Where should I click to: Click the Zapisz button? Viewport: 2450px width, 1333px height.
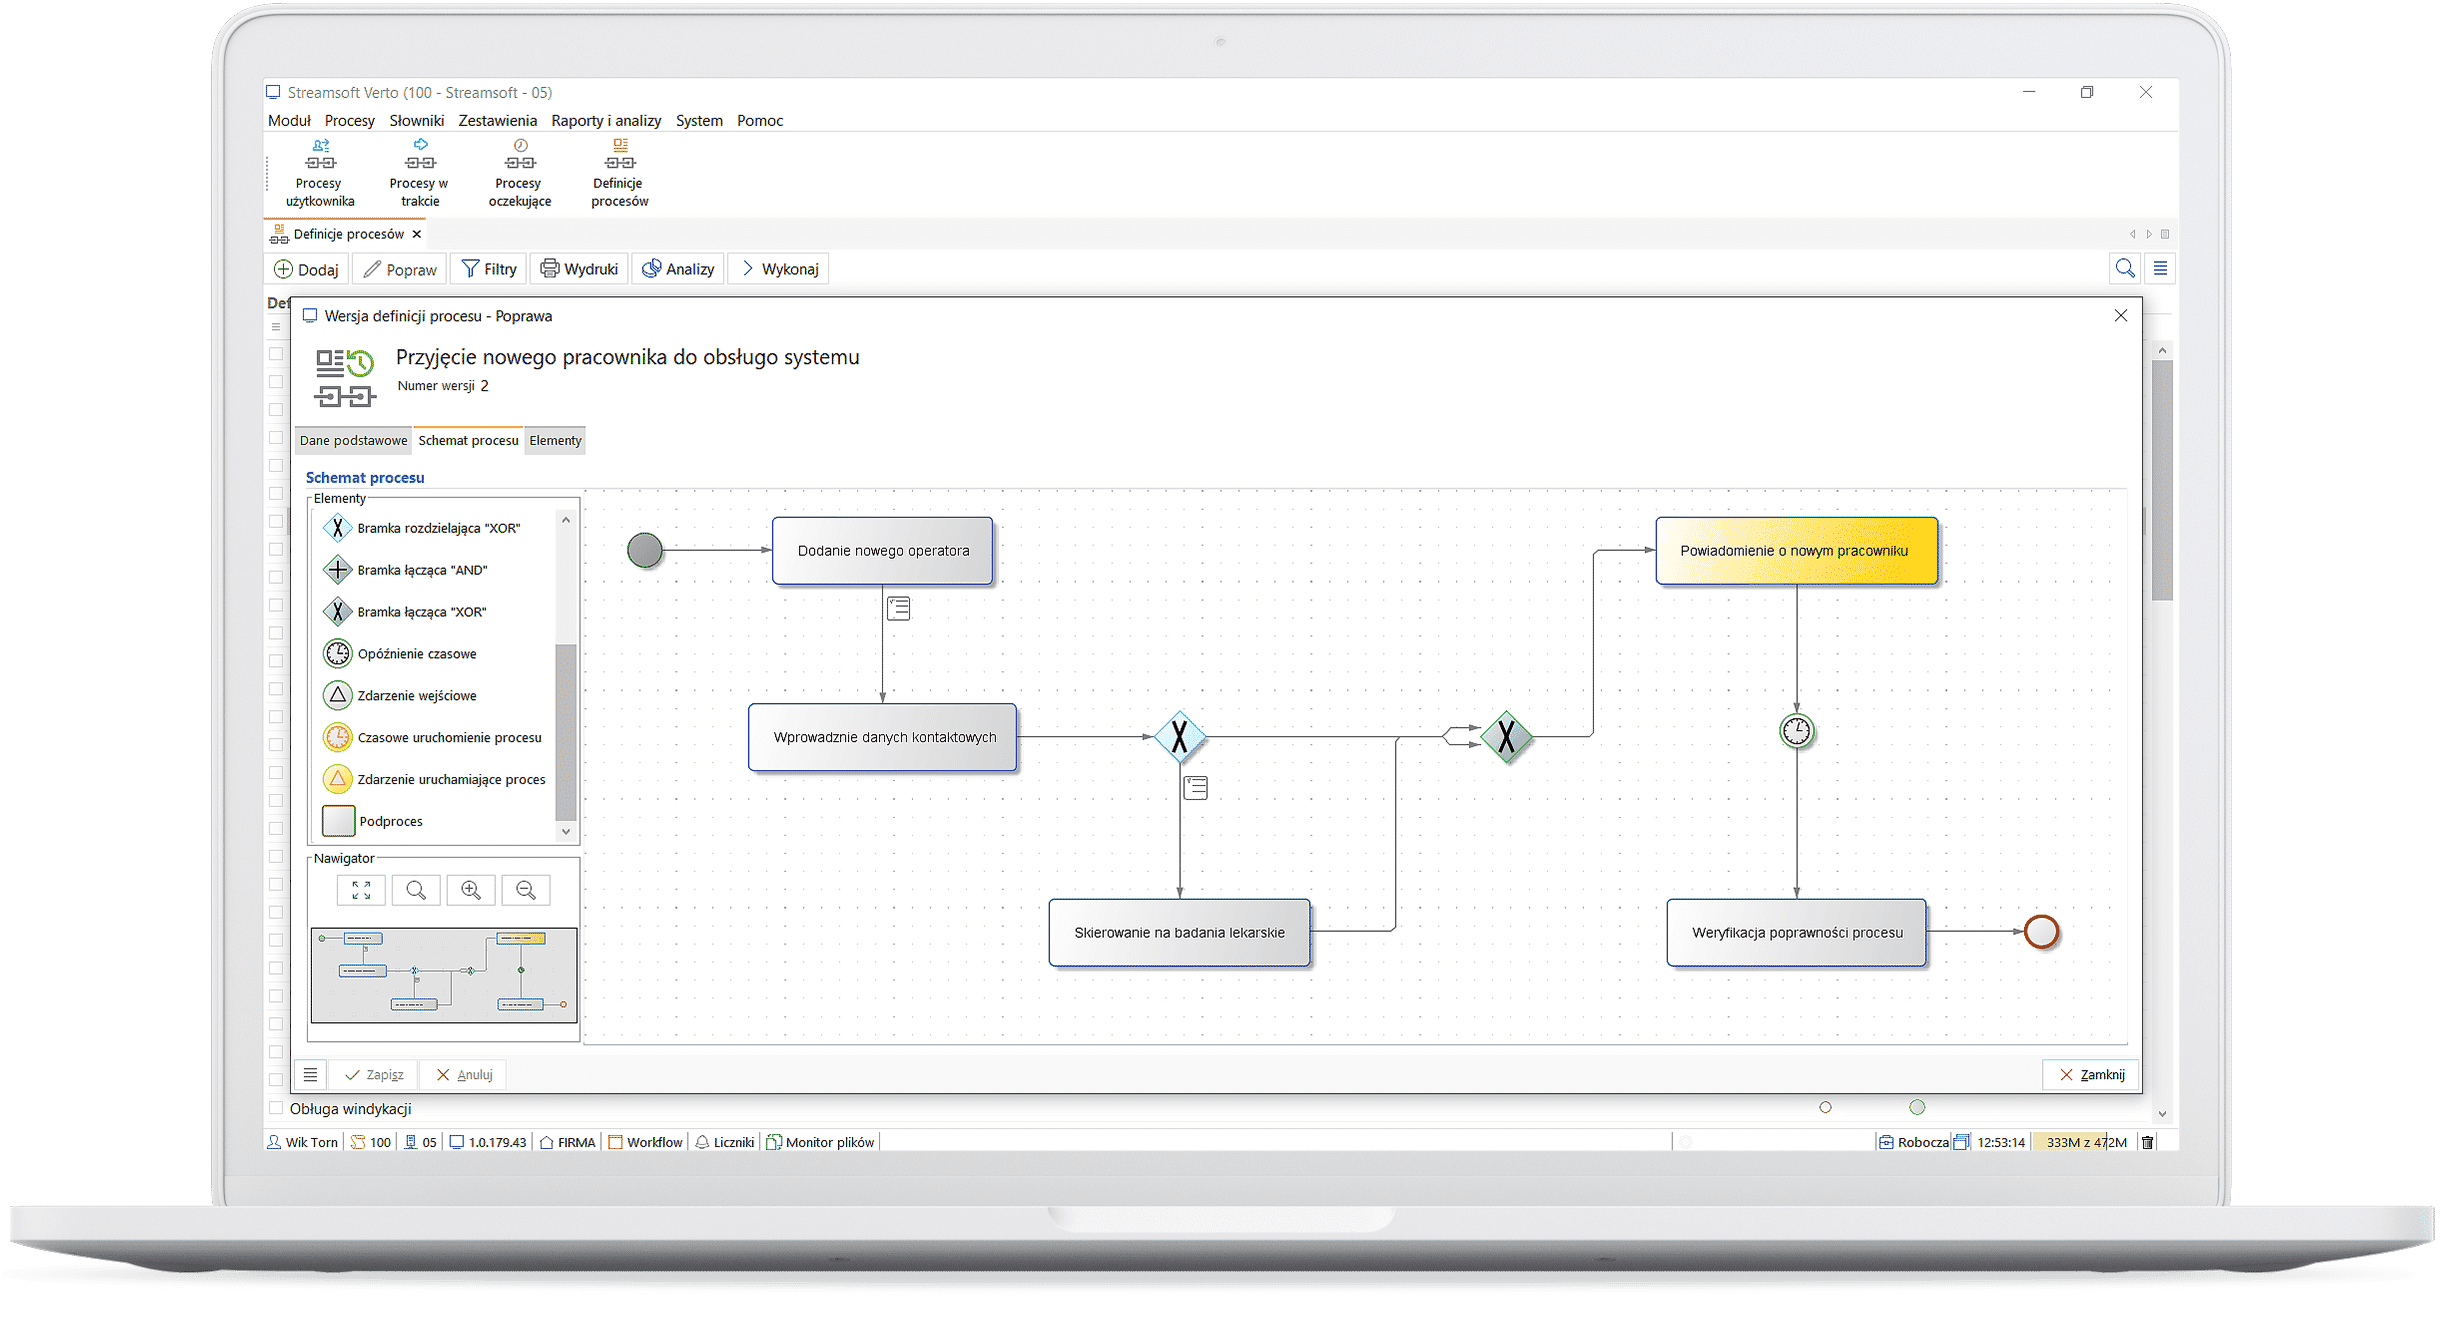click(x=374, y=1075)
